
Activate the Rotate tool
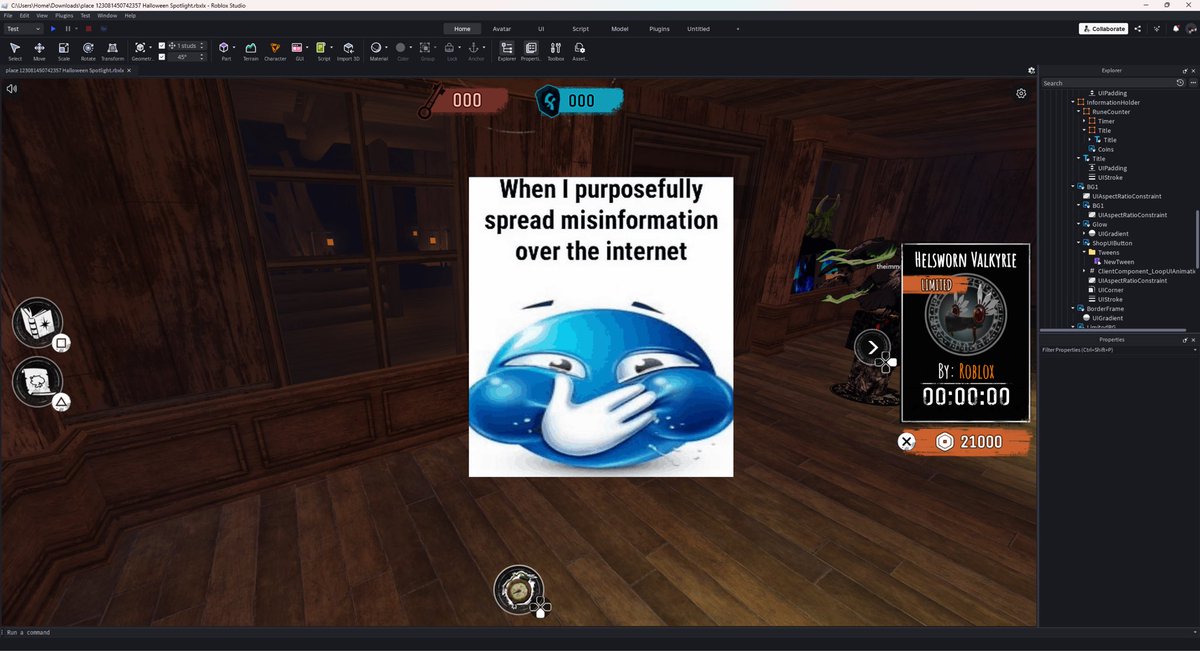click(88, 51)
